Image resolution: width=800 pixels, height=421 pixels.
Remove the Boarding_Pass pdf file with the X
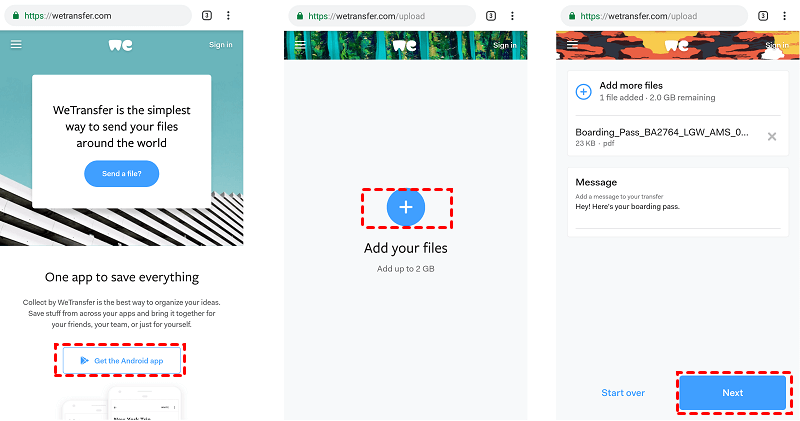pos(771,136)
